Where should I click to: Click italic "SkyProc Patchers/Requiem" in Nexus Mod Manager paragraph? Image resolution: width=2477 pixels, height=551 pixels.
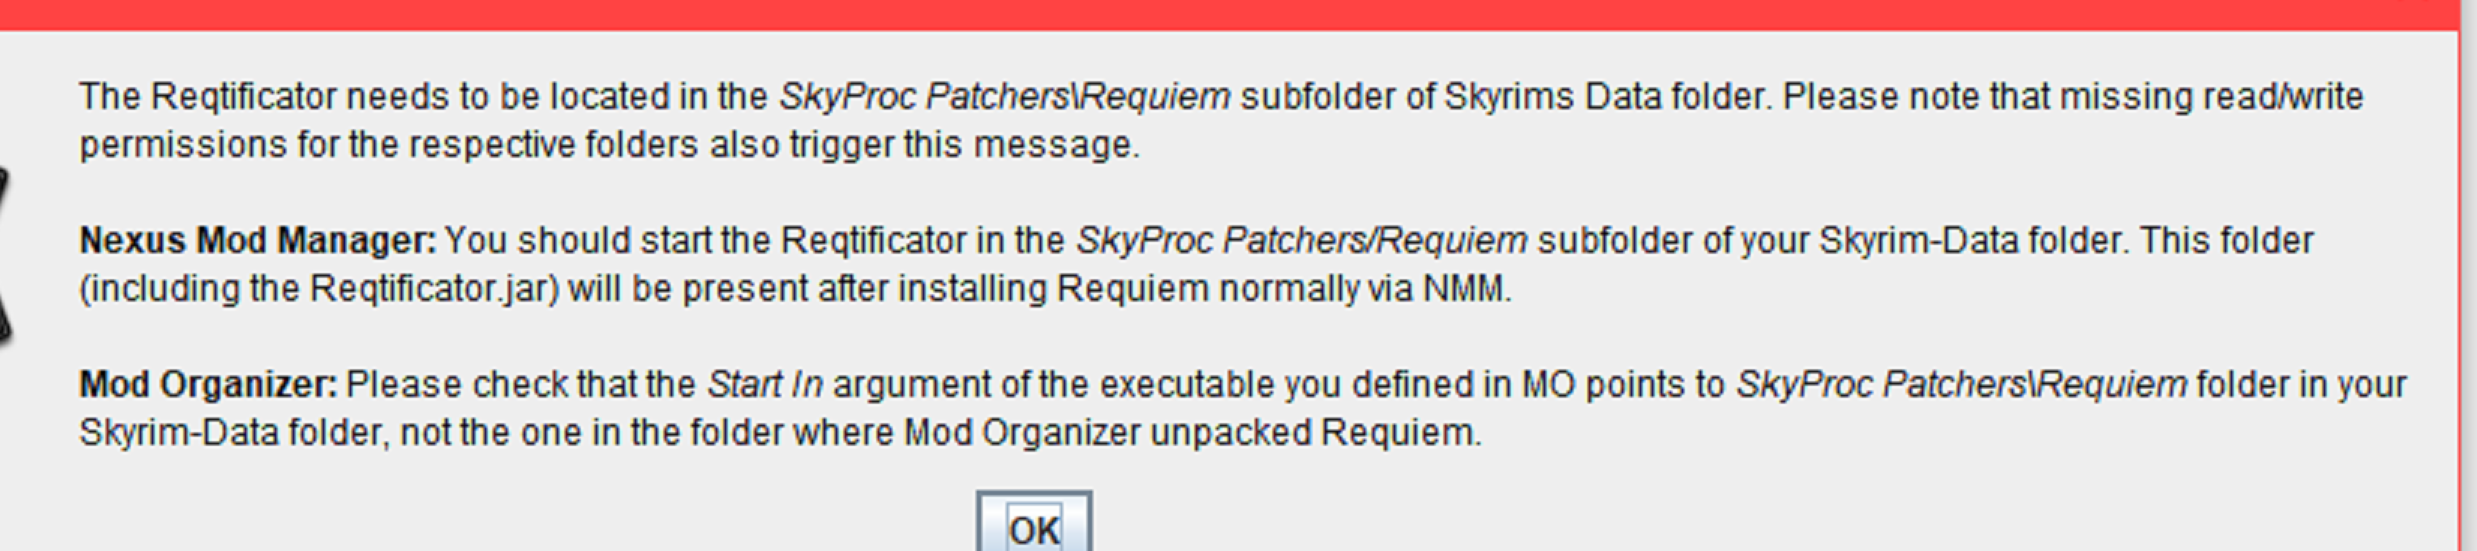pos(1301,241)
